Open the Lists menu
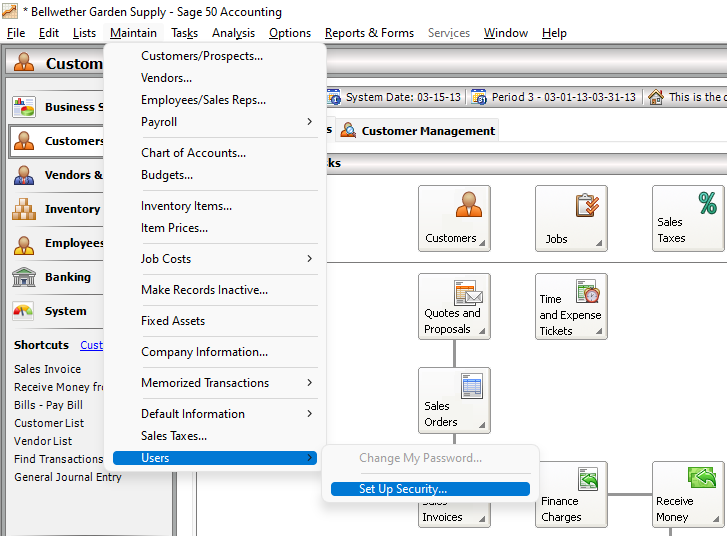The width and height of the screenshot is (727, 536). pos(84,33)
